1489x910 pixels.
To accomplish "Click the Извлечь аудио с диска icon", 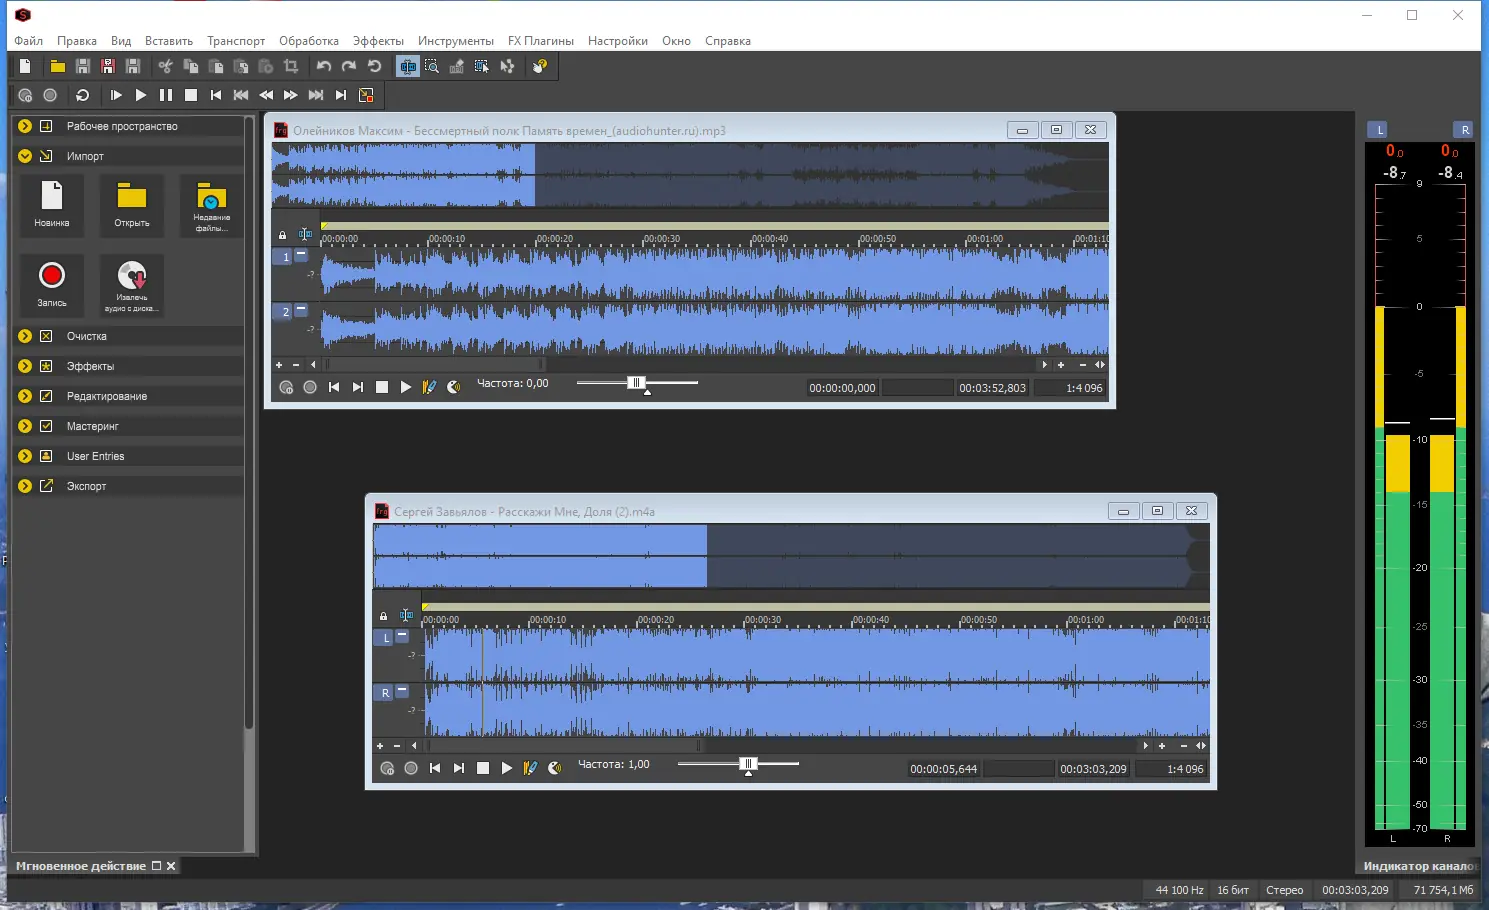I will 131,286.
